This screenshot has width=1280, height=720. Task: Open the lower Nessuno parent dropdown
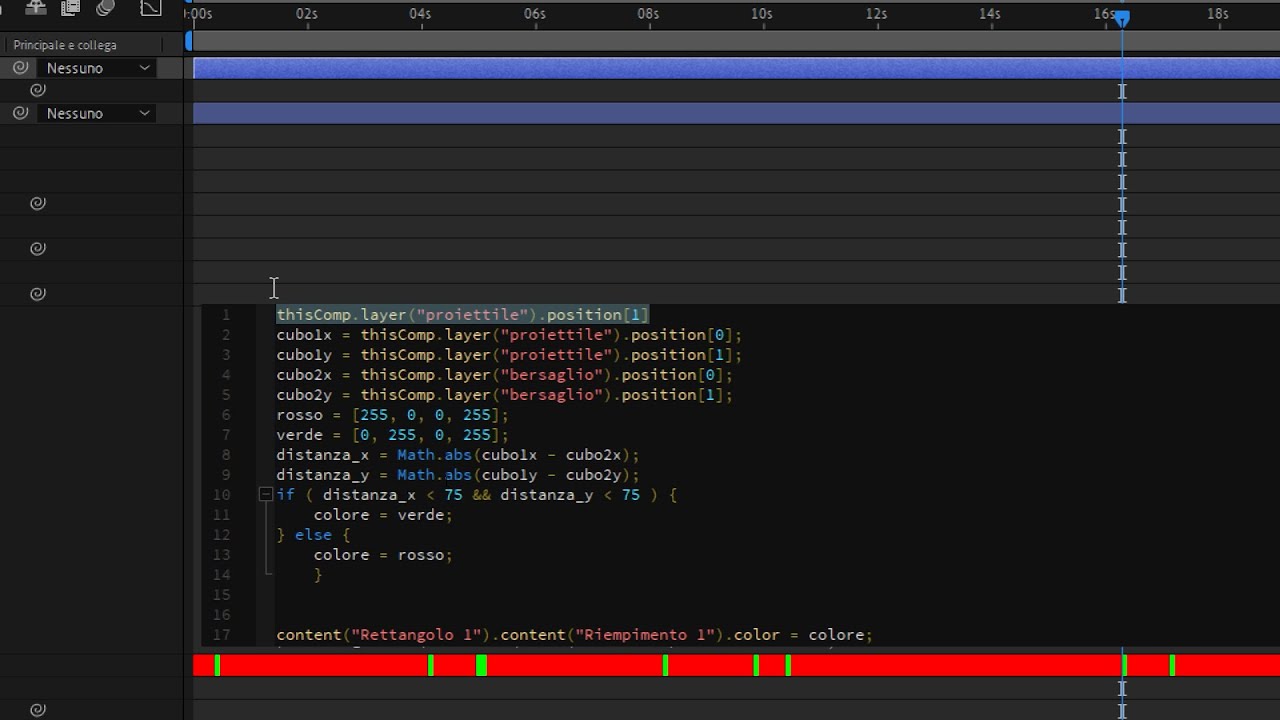coord(98,113)
